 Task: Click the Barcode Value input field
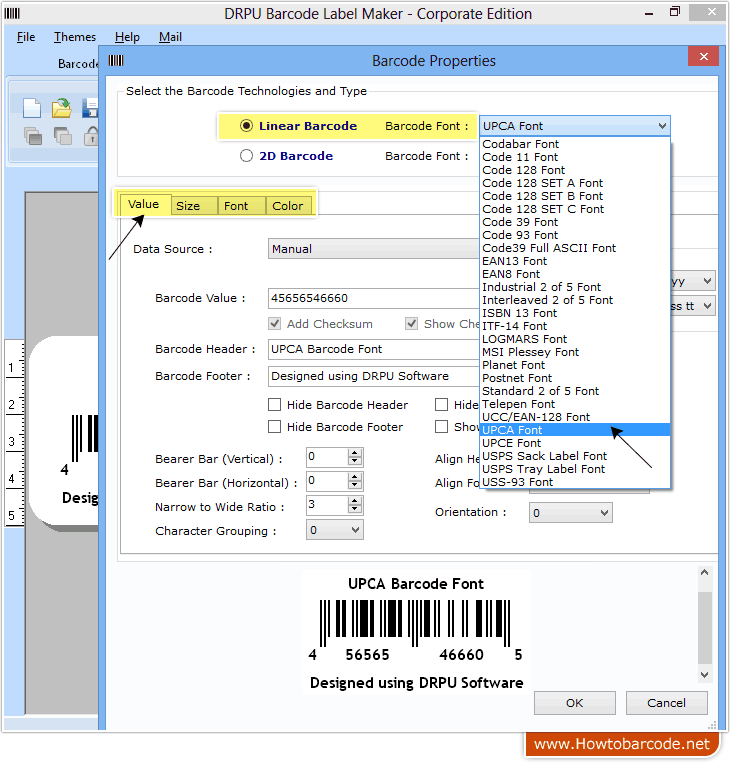tap(374, 298)
